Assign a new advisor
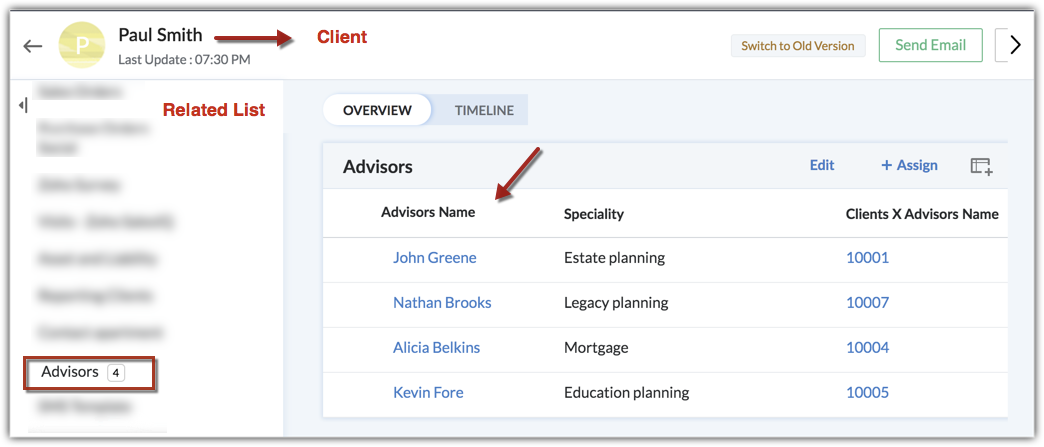This screenshot has width=1044, height=447. [909, 165]
